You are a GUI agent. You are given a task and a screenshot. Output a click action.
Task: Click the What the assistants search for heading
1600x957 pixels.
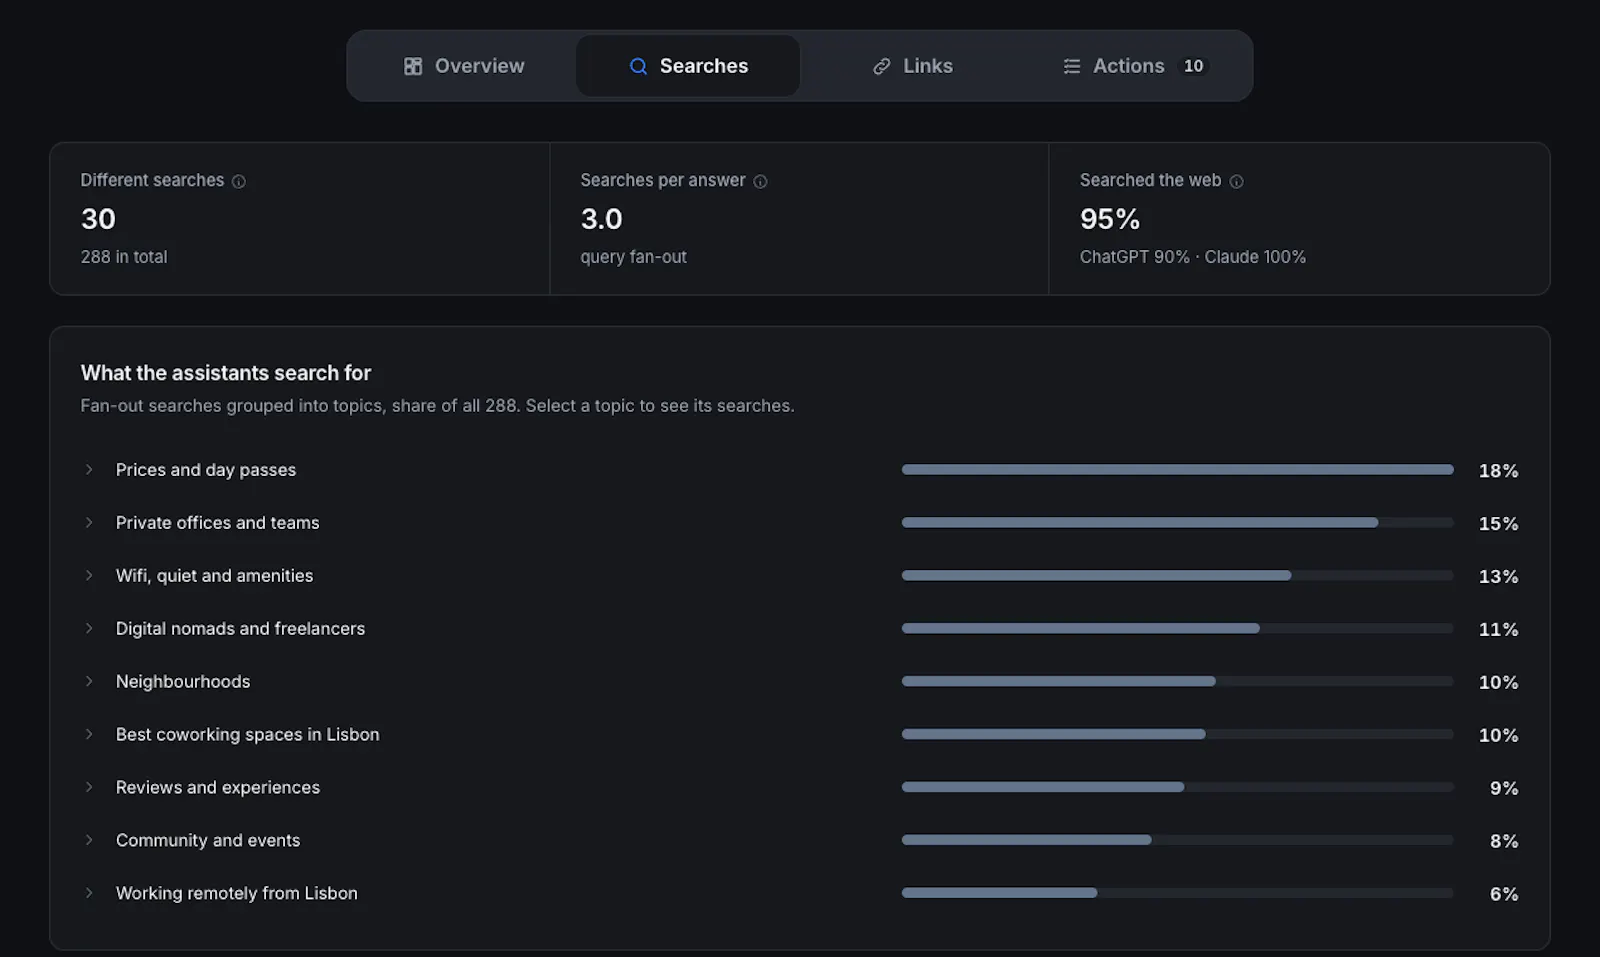pyautogui.click(x=226, y=373)
